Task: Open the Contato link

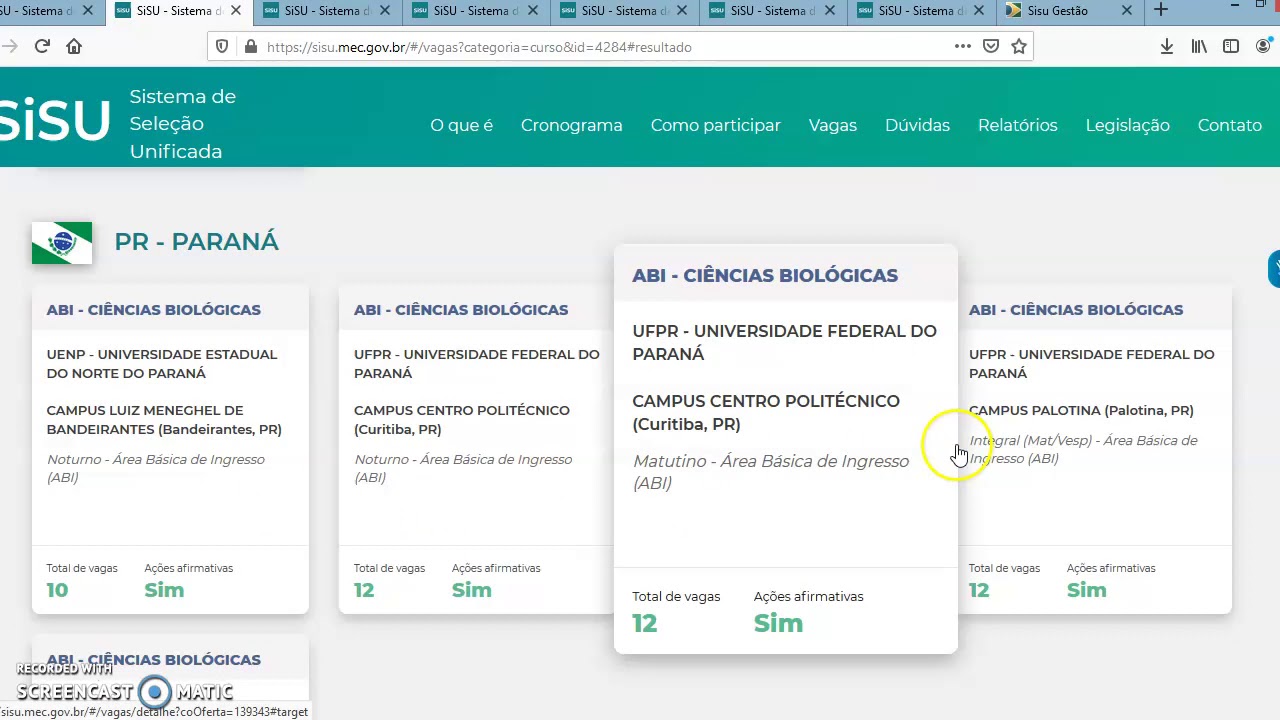Action: point(1229,125)
